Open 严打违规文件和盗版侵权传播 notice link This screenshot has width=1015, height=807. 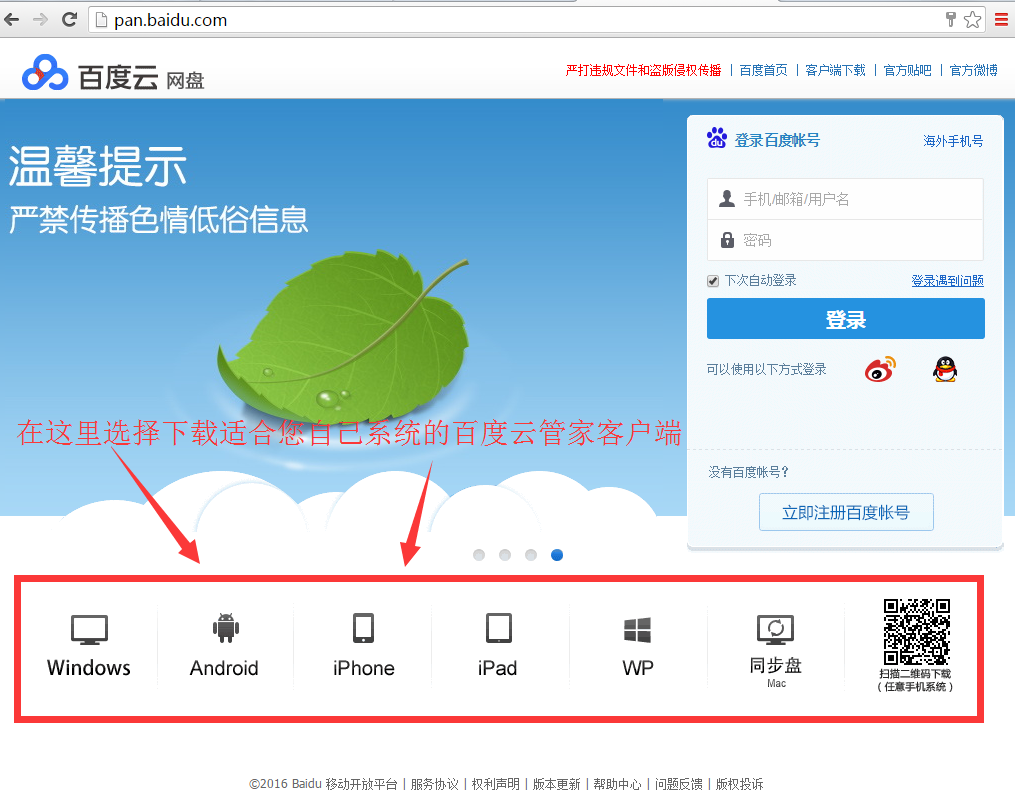pyautogui.click(x=643, y=70)
